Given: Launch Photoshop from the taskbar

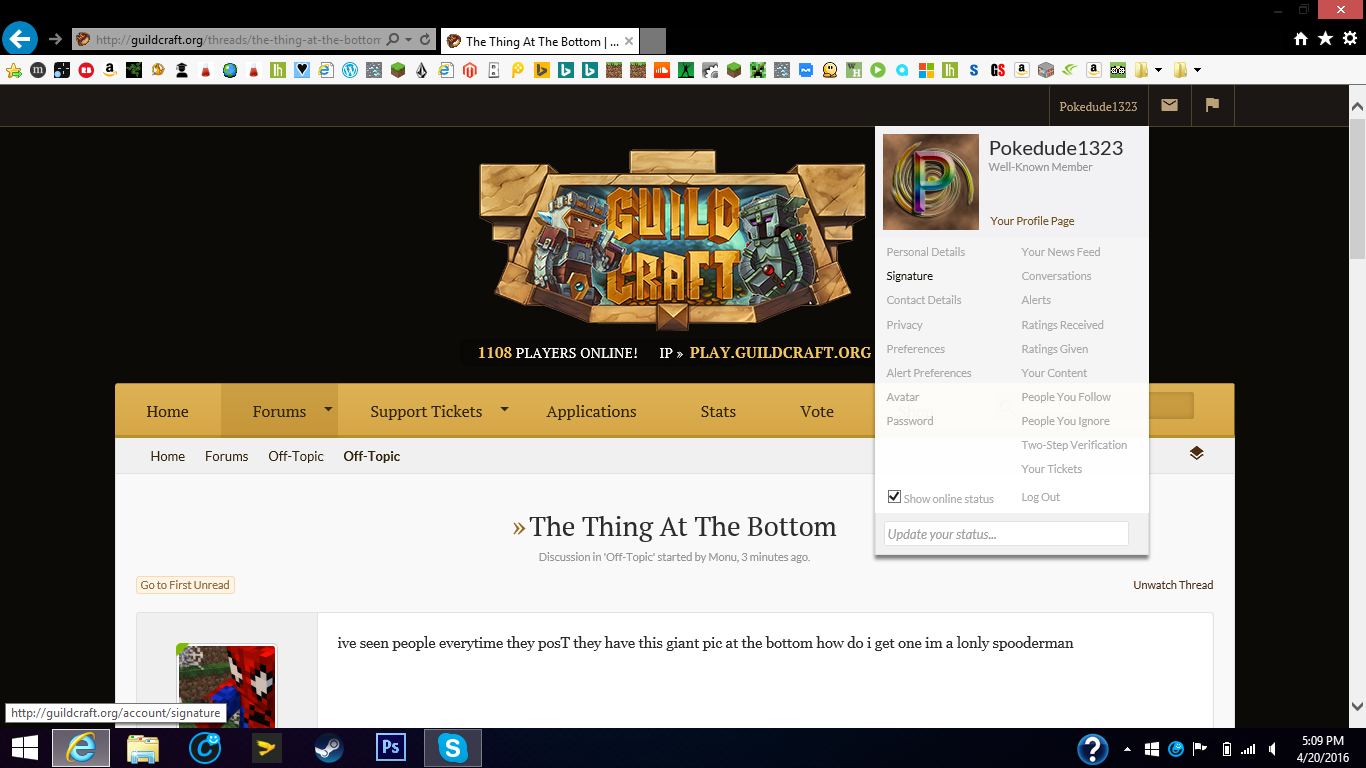Looking at the screenshot, I should coord(389,748).
